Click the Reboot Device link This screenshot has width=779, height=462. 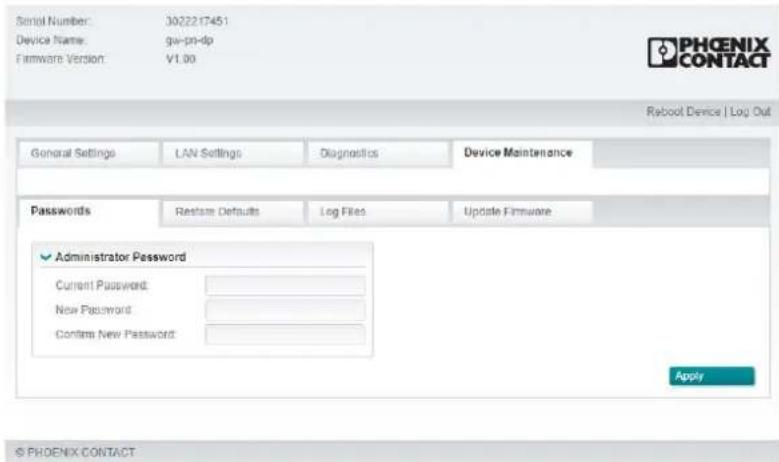pyautogui.click(x=683, y=112)
